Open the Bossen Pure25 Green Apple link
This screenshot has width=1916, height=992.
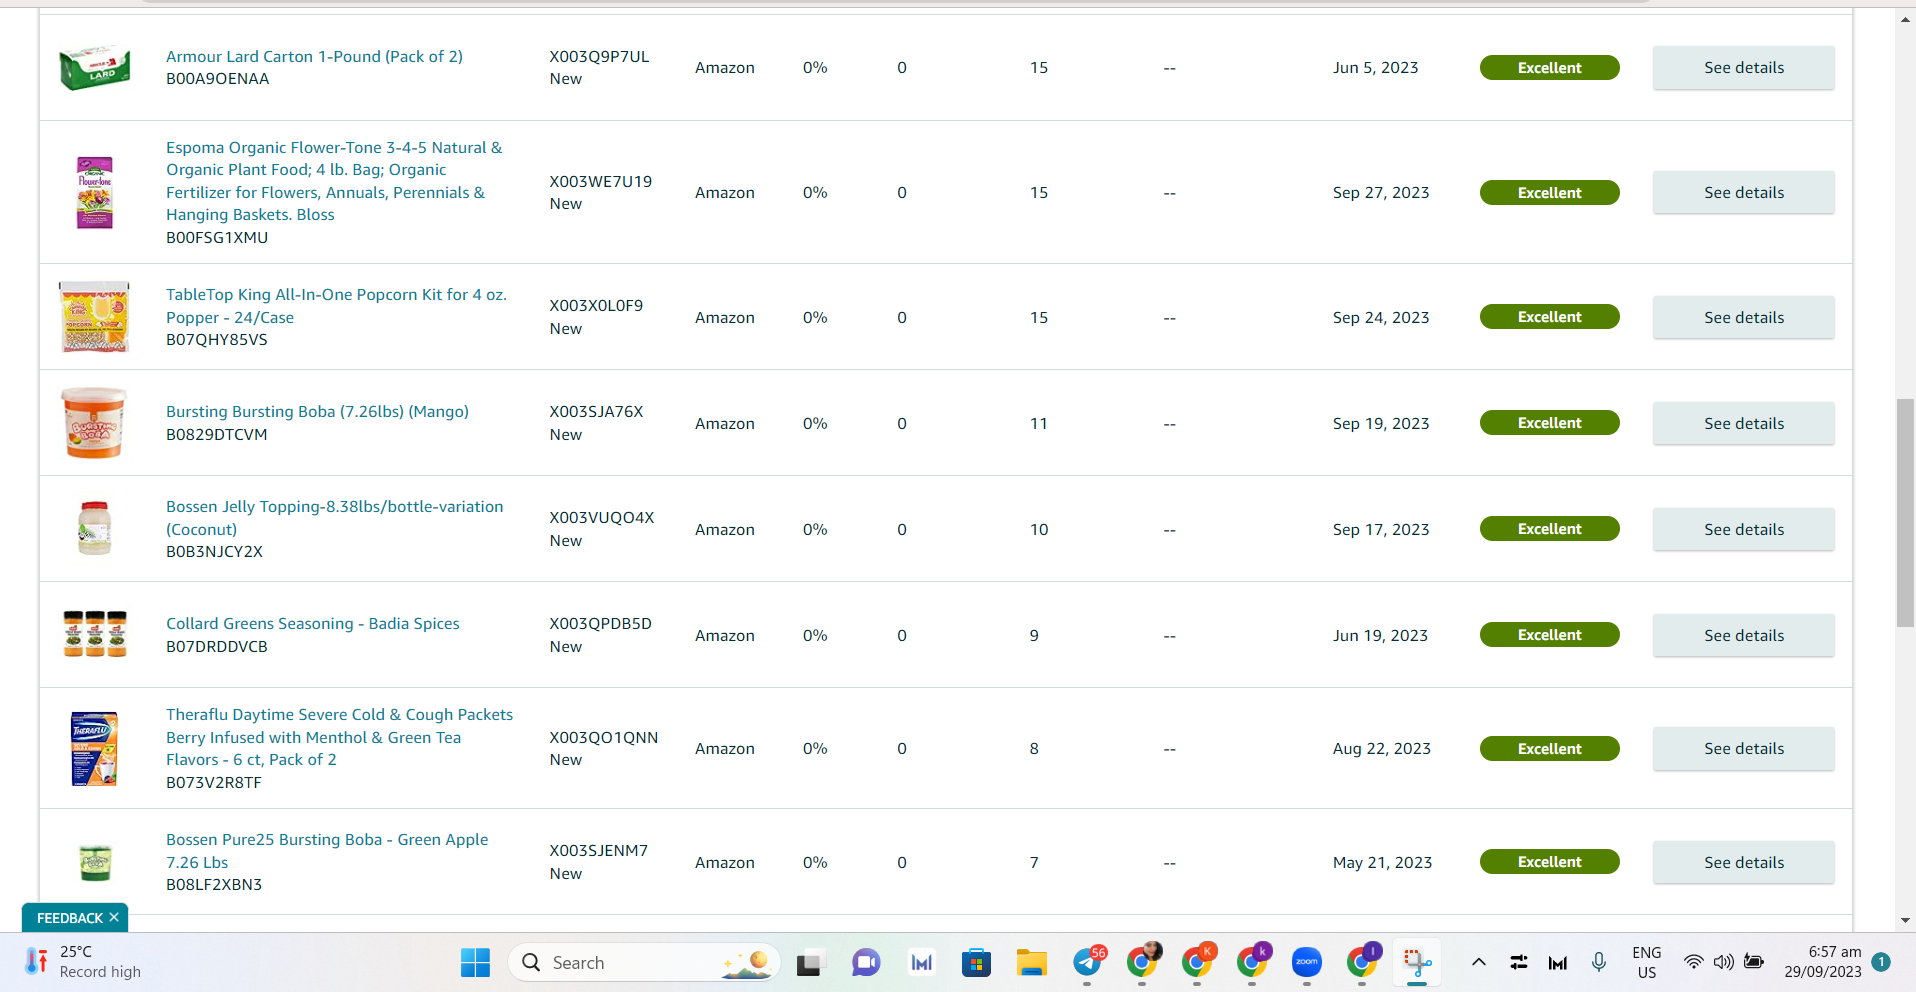pyautogui.click(x=327, y=851)
